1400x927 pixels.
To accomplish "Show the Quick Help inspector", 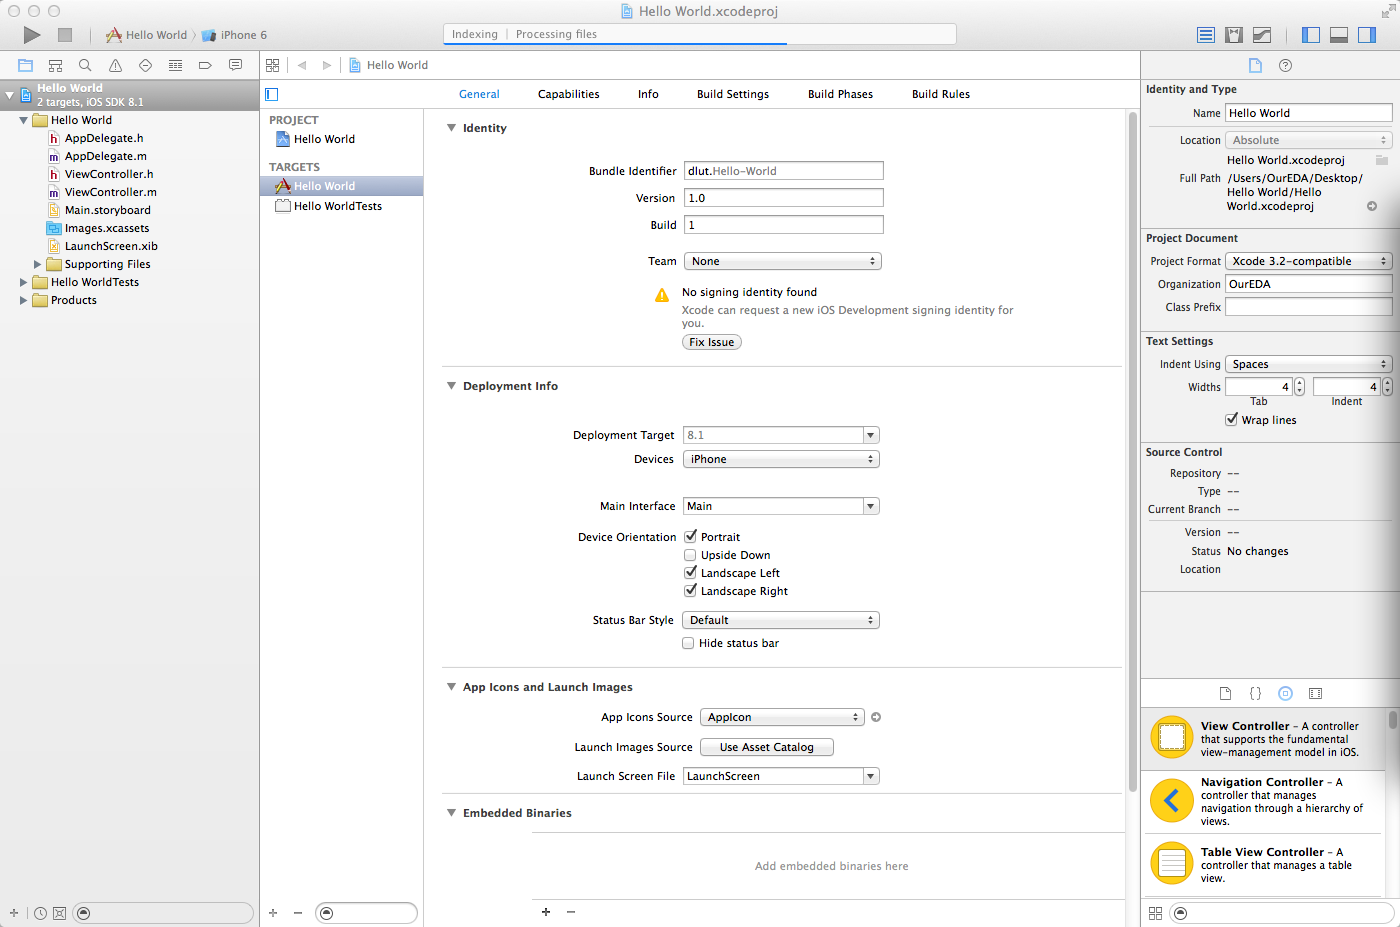I will [x=1286, y=65].
